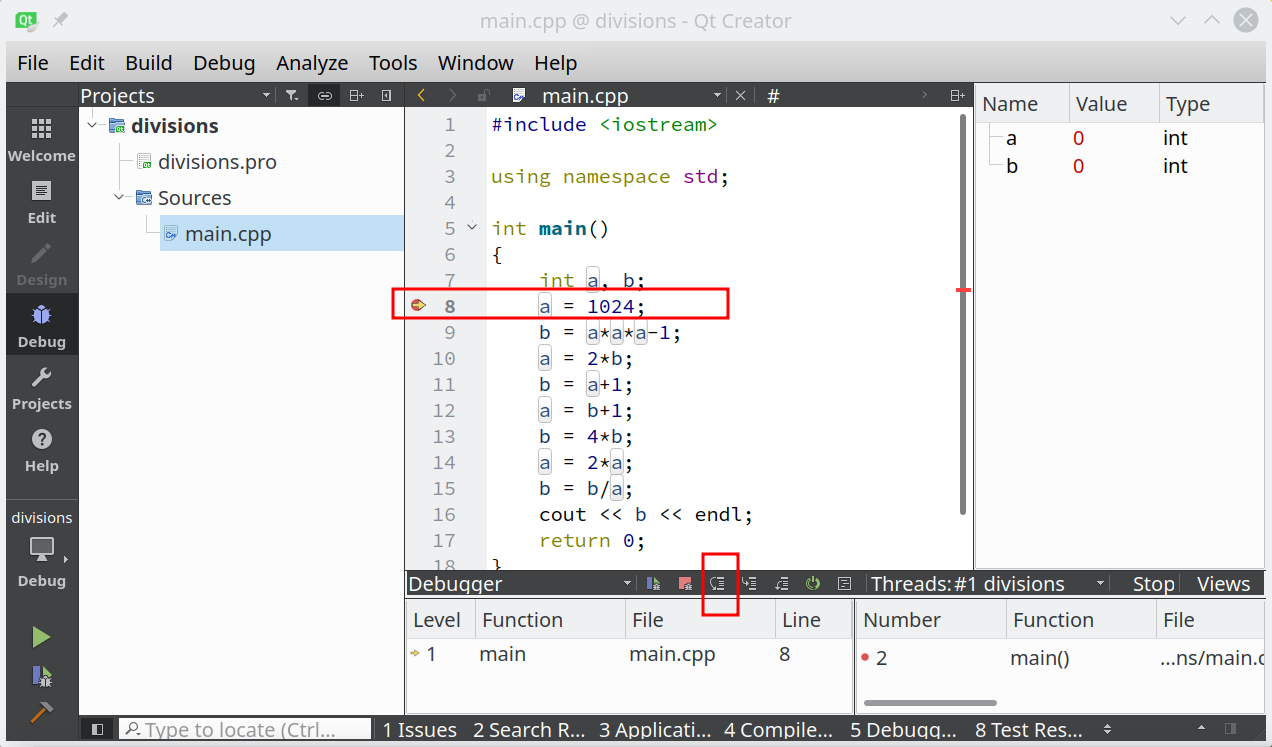Viewport: 1272px width, 747px height.
Task: Open the divisions Debug kit selector
Action: click(41, 548)
